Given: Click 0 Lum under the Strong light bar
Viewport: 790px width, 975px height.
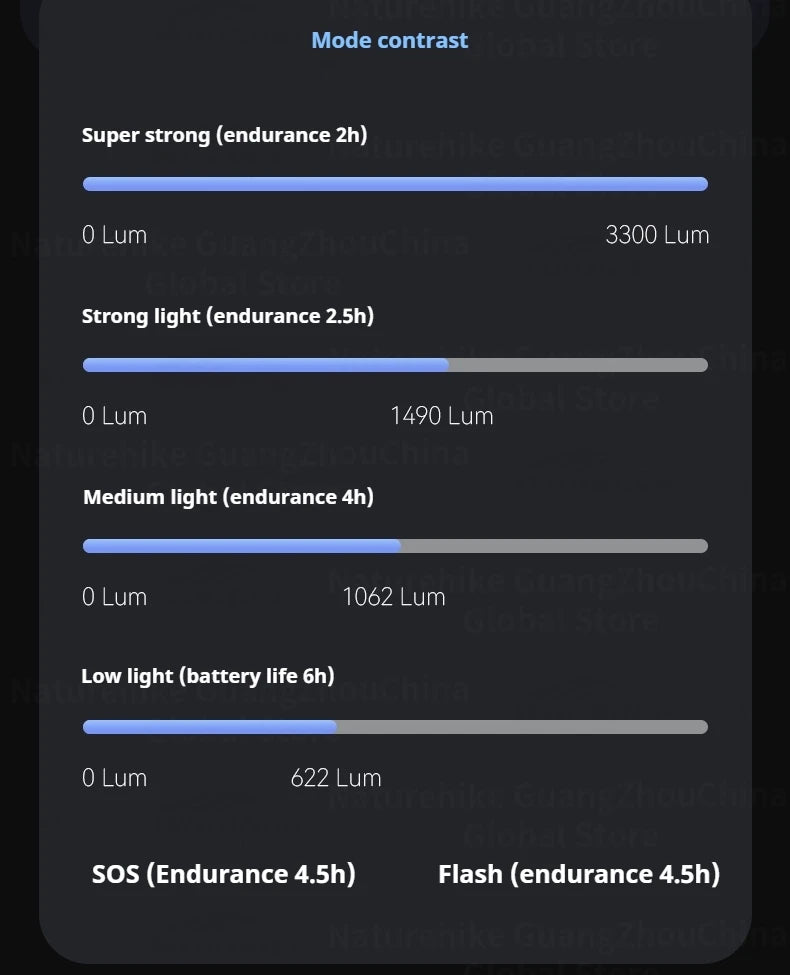Looking at the screenshot, I should [114, 416].
